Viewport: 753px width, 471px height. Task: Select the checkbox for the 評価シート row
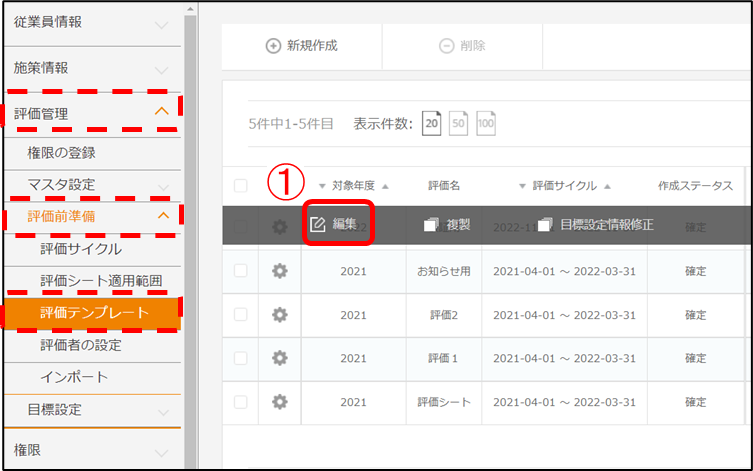tap(240, 402)
